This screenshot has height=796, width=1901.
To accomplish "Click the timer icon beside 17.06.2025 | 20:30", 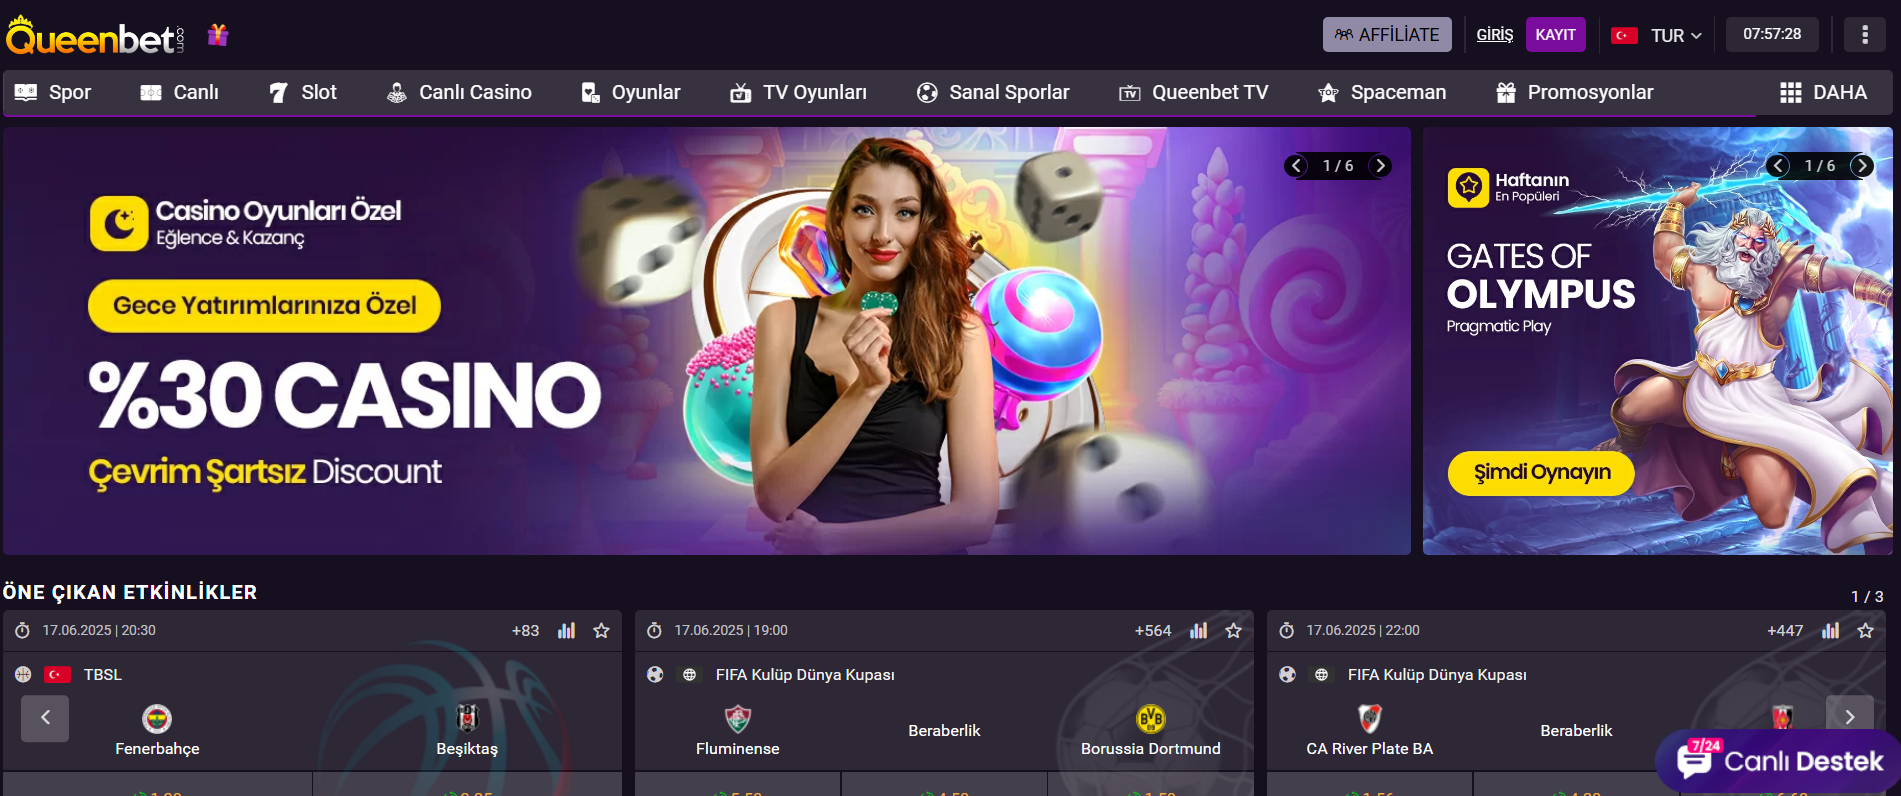I will coord(22,631).
